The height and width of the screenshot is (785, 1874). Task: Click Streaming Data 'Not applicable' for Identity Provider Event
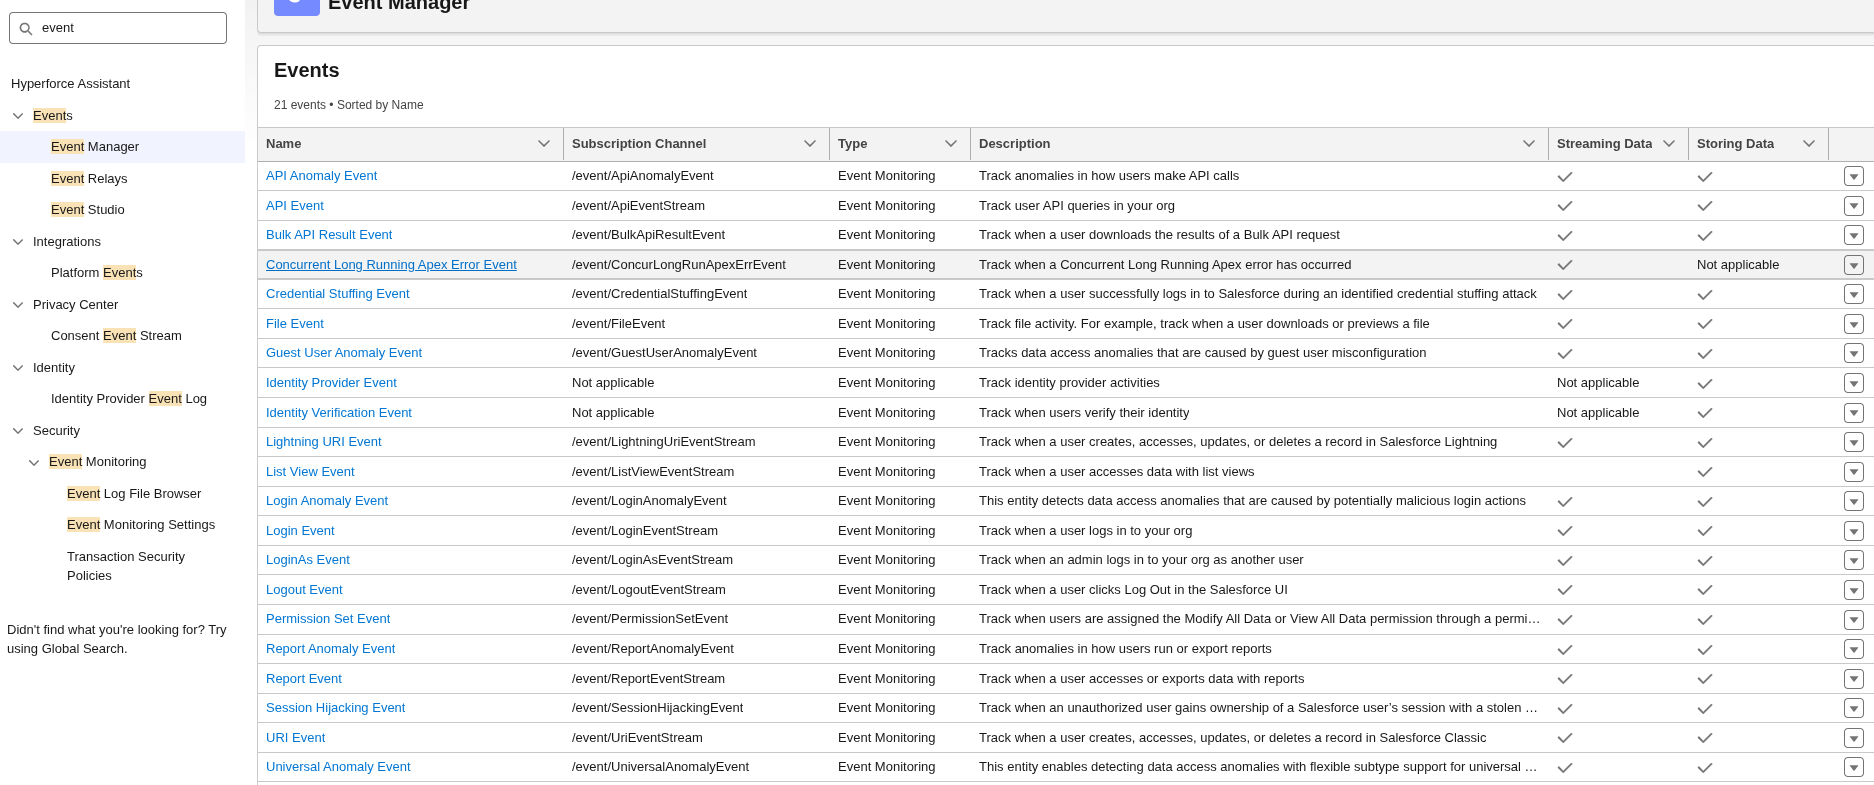1598,383
